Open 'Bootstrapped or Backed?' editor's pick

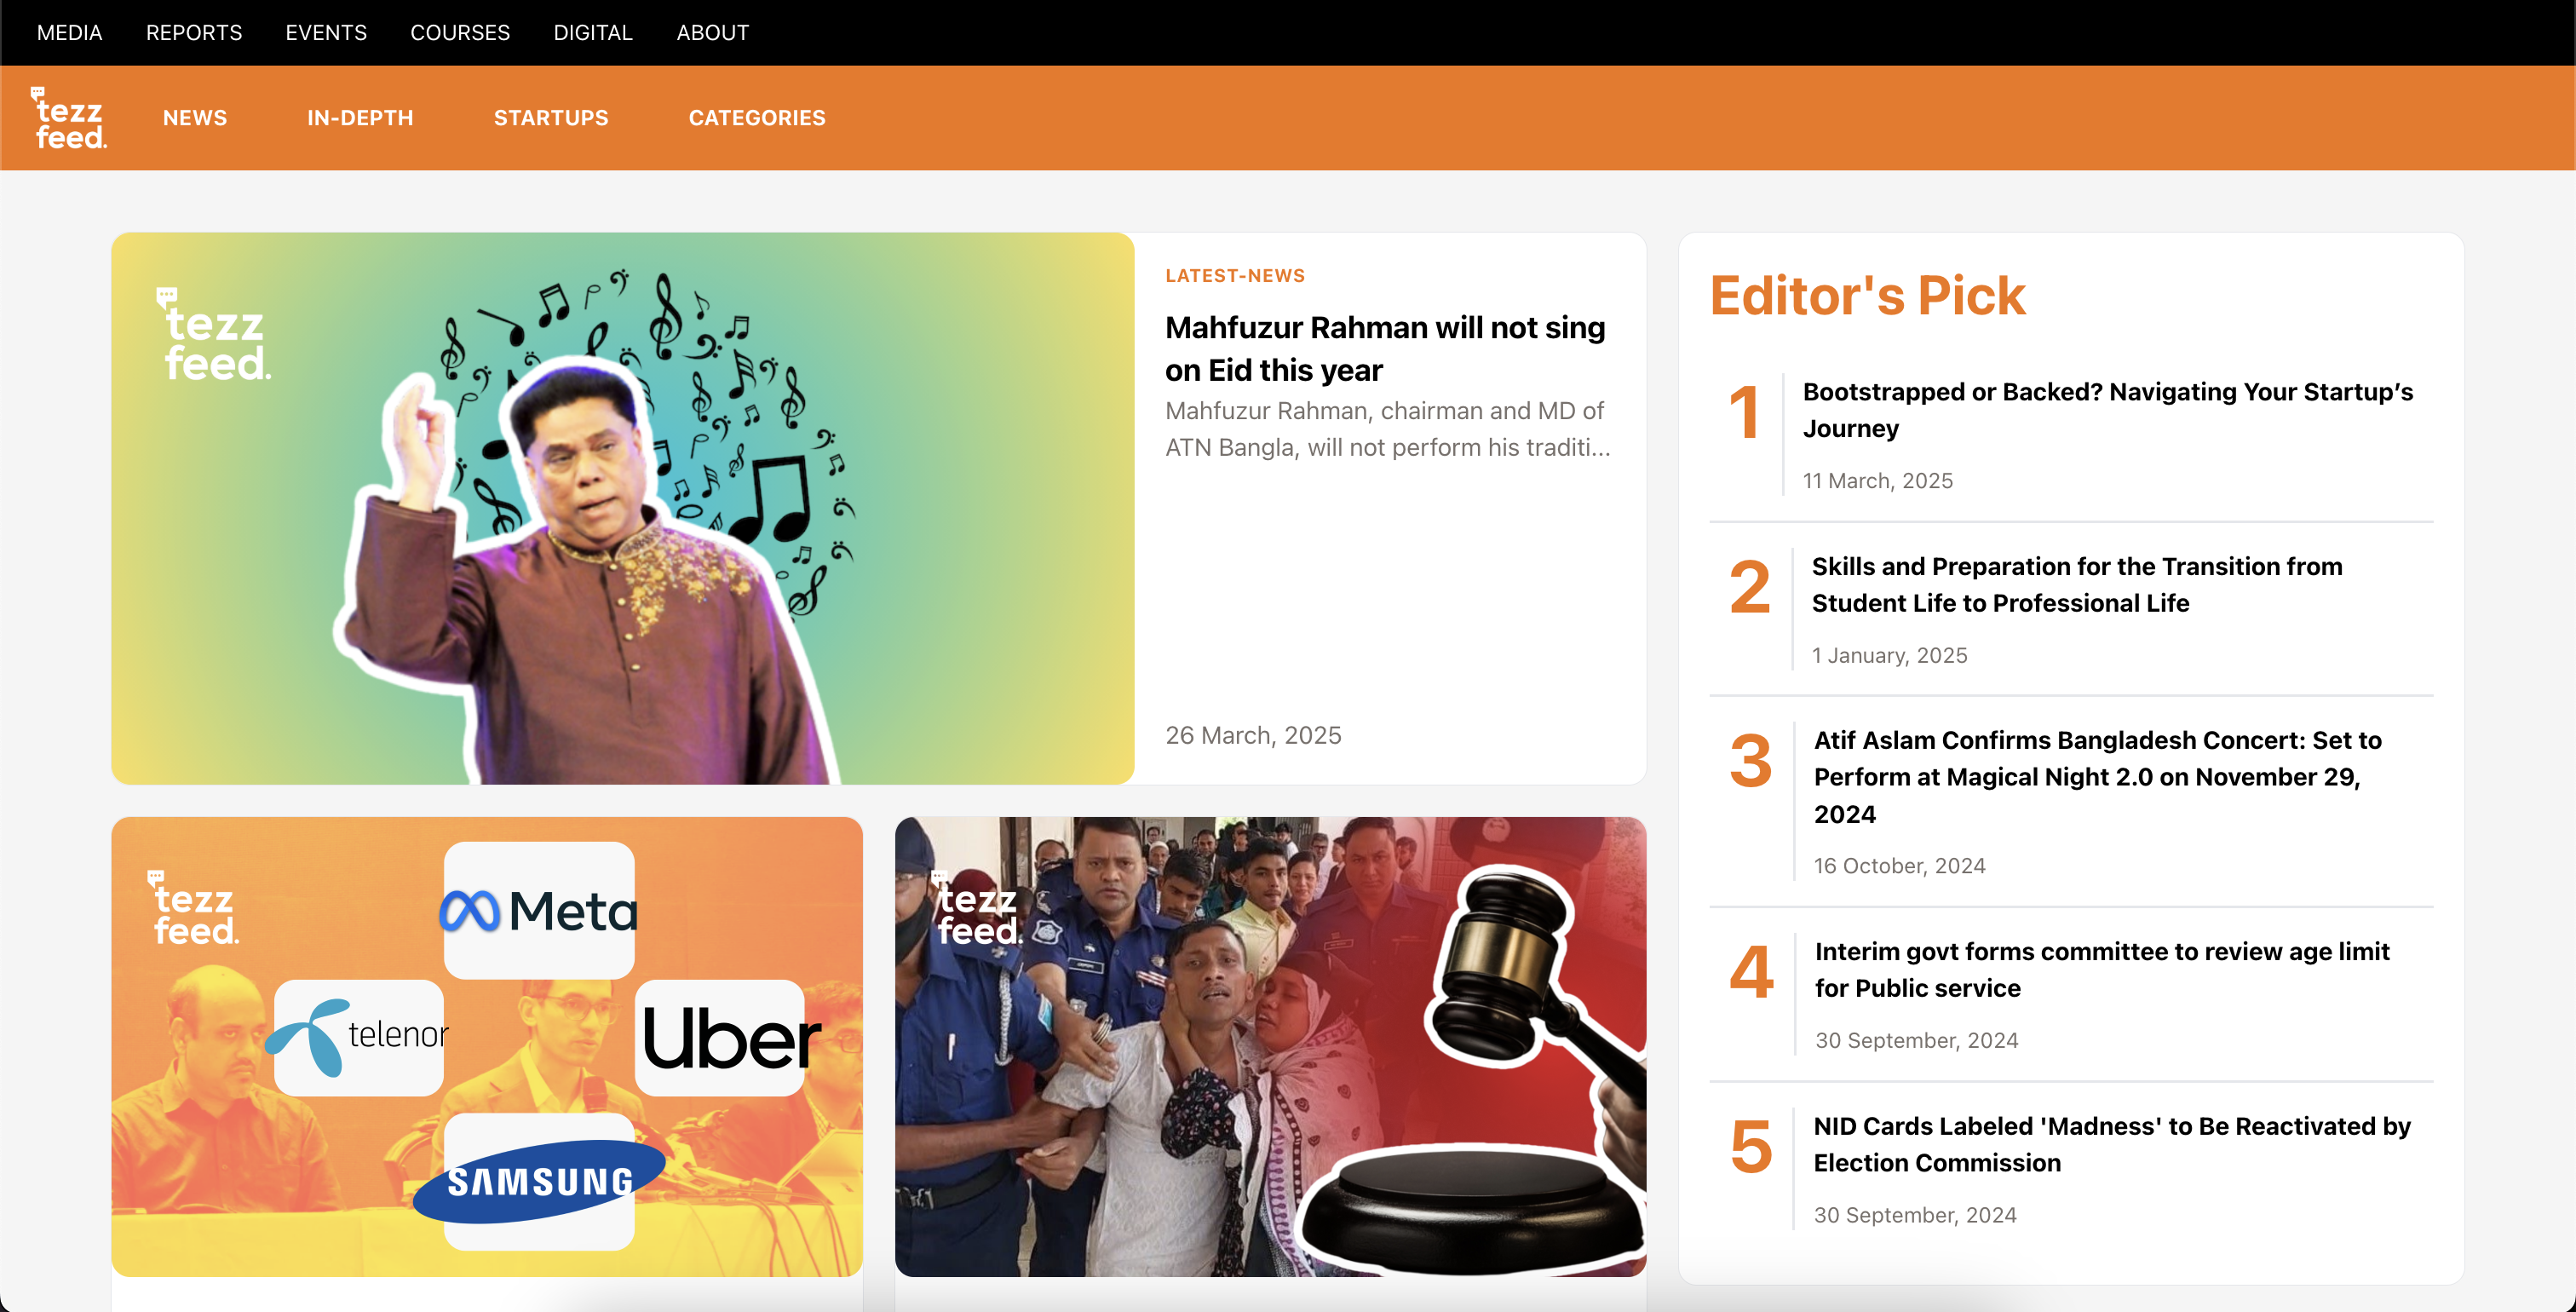[x=2107, y=410]
